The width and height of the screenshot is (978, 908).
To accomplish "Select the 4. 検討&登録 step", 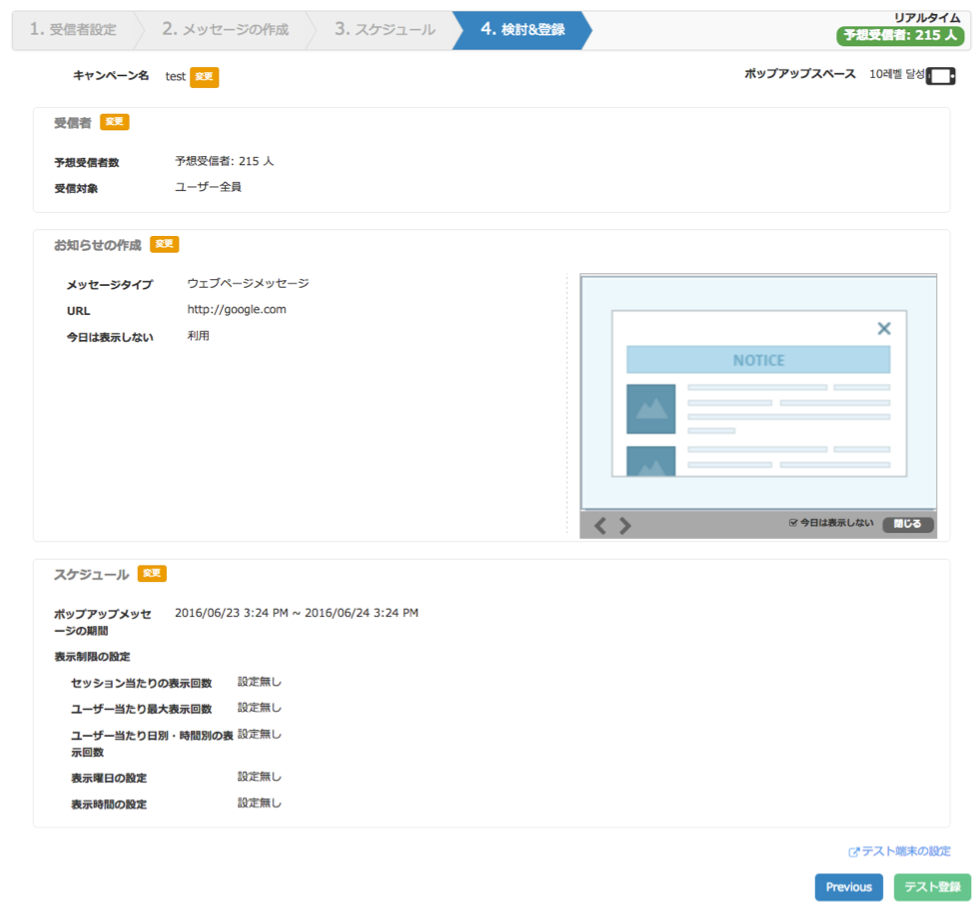I will 522,30.
